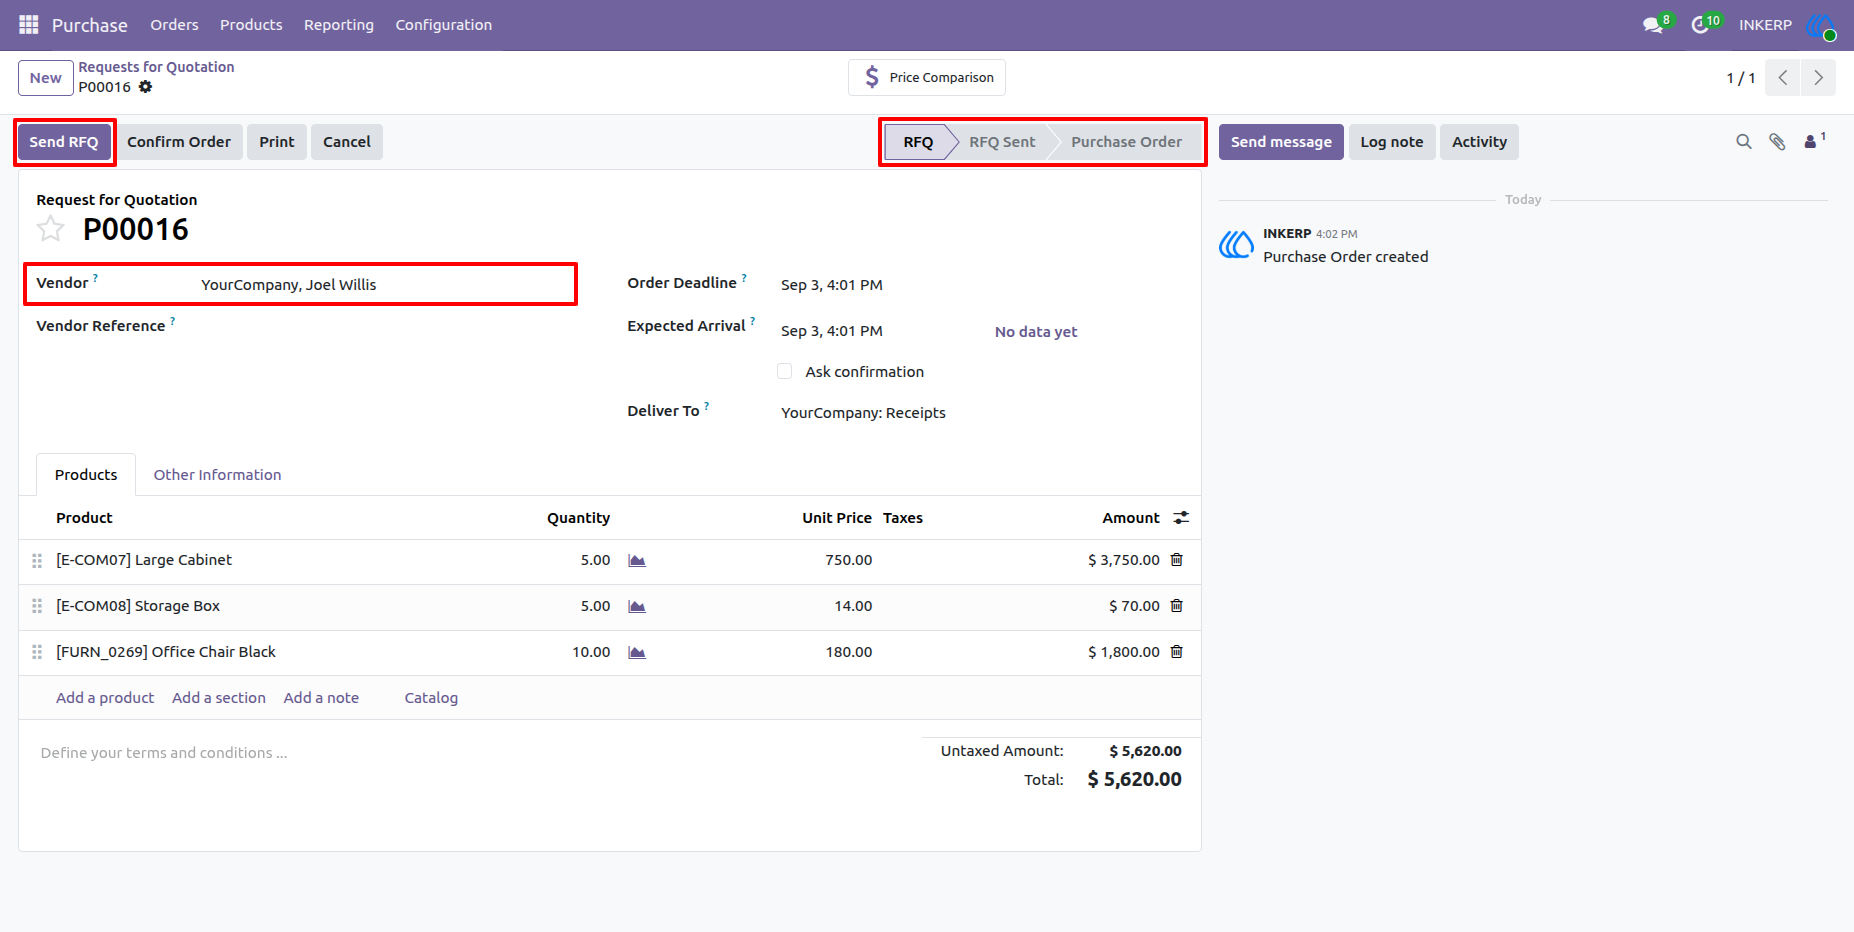
Task: Click the INKERP user avatar
Action: (1821, 25)
